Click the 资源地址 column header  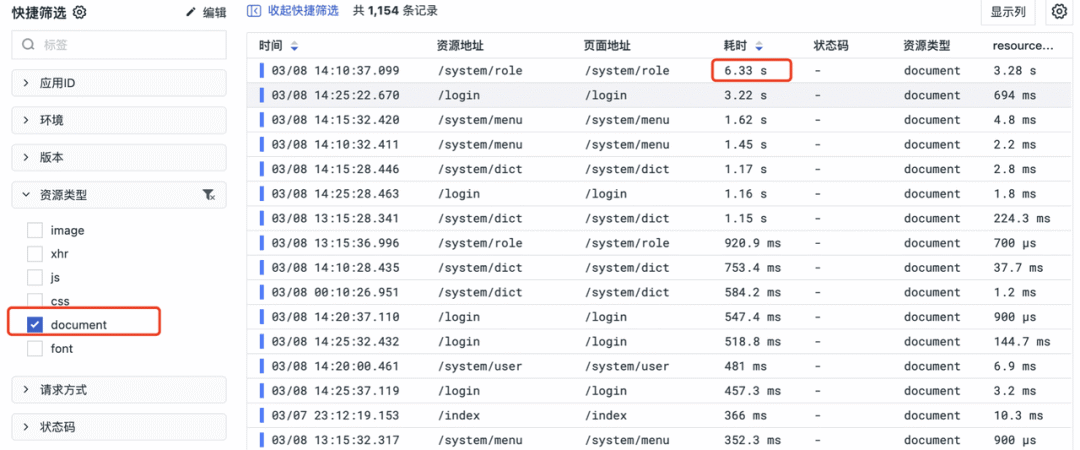[460, 46]
